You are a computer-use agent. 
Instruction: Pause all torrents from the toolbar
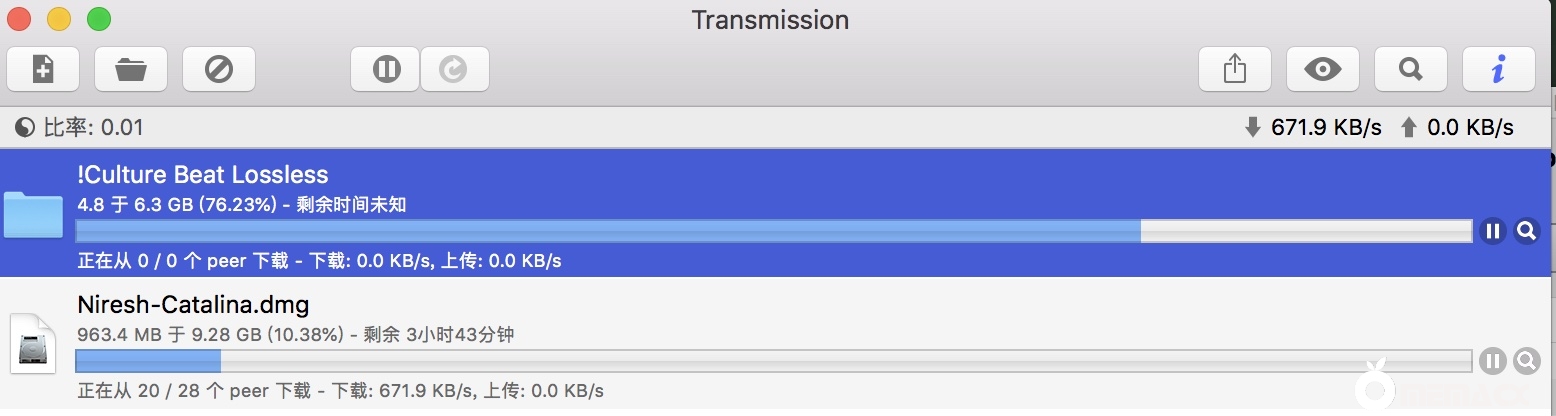coord(386,69)
